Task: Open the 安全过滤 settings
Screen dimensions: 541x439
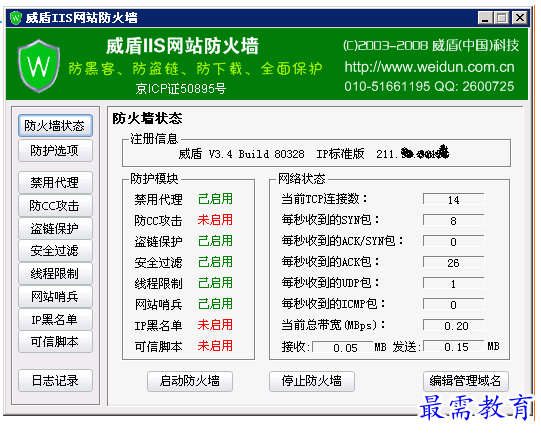Action: pyautogui.click(x=55, y=251)
